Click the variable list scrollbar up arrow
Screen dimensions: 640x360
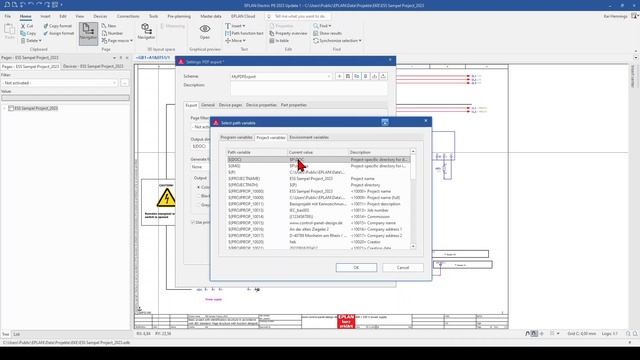(413, 151)
